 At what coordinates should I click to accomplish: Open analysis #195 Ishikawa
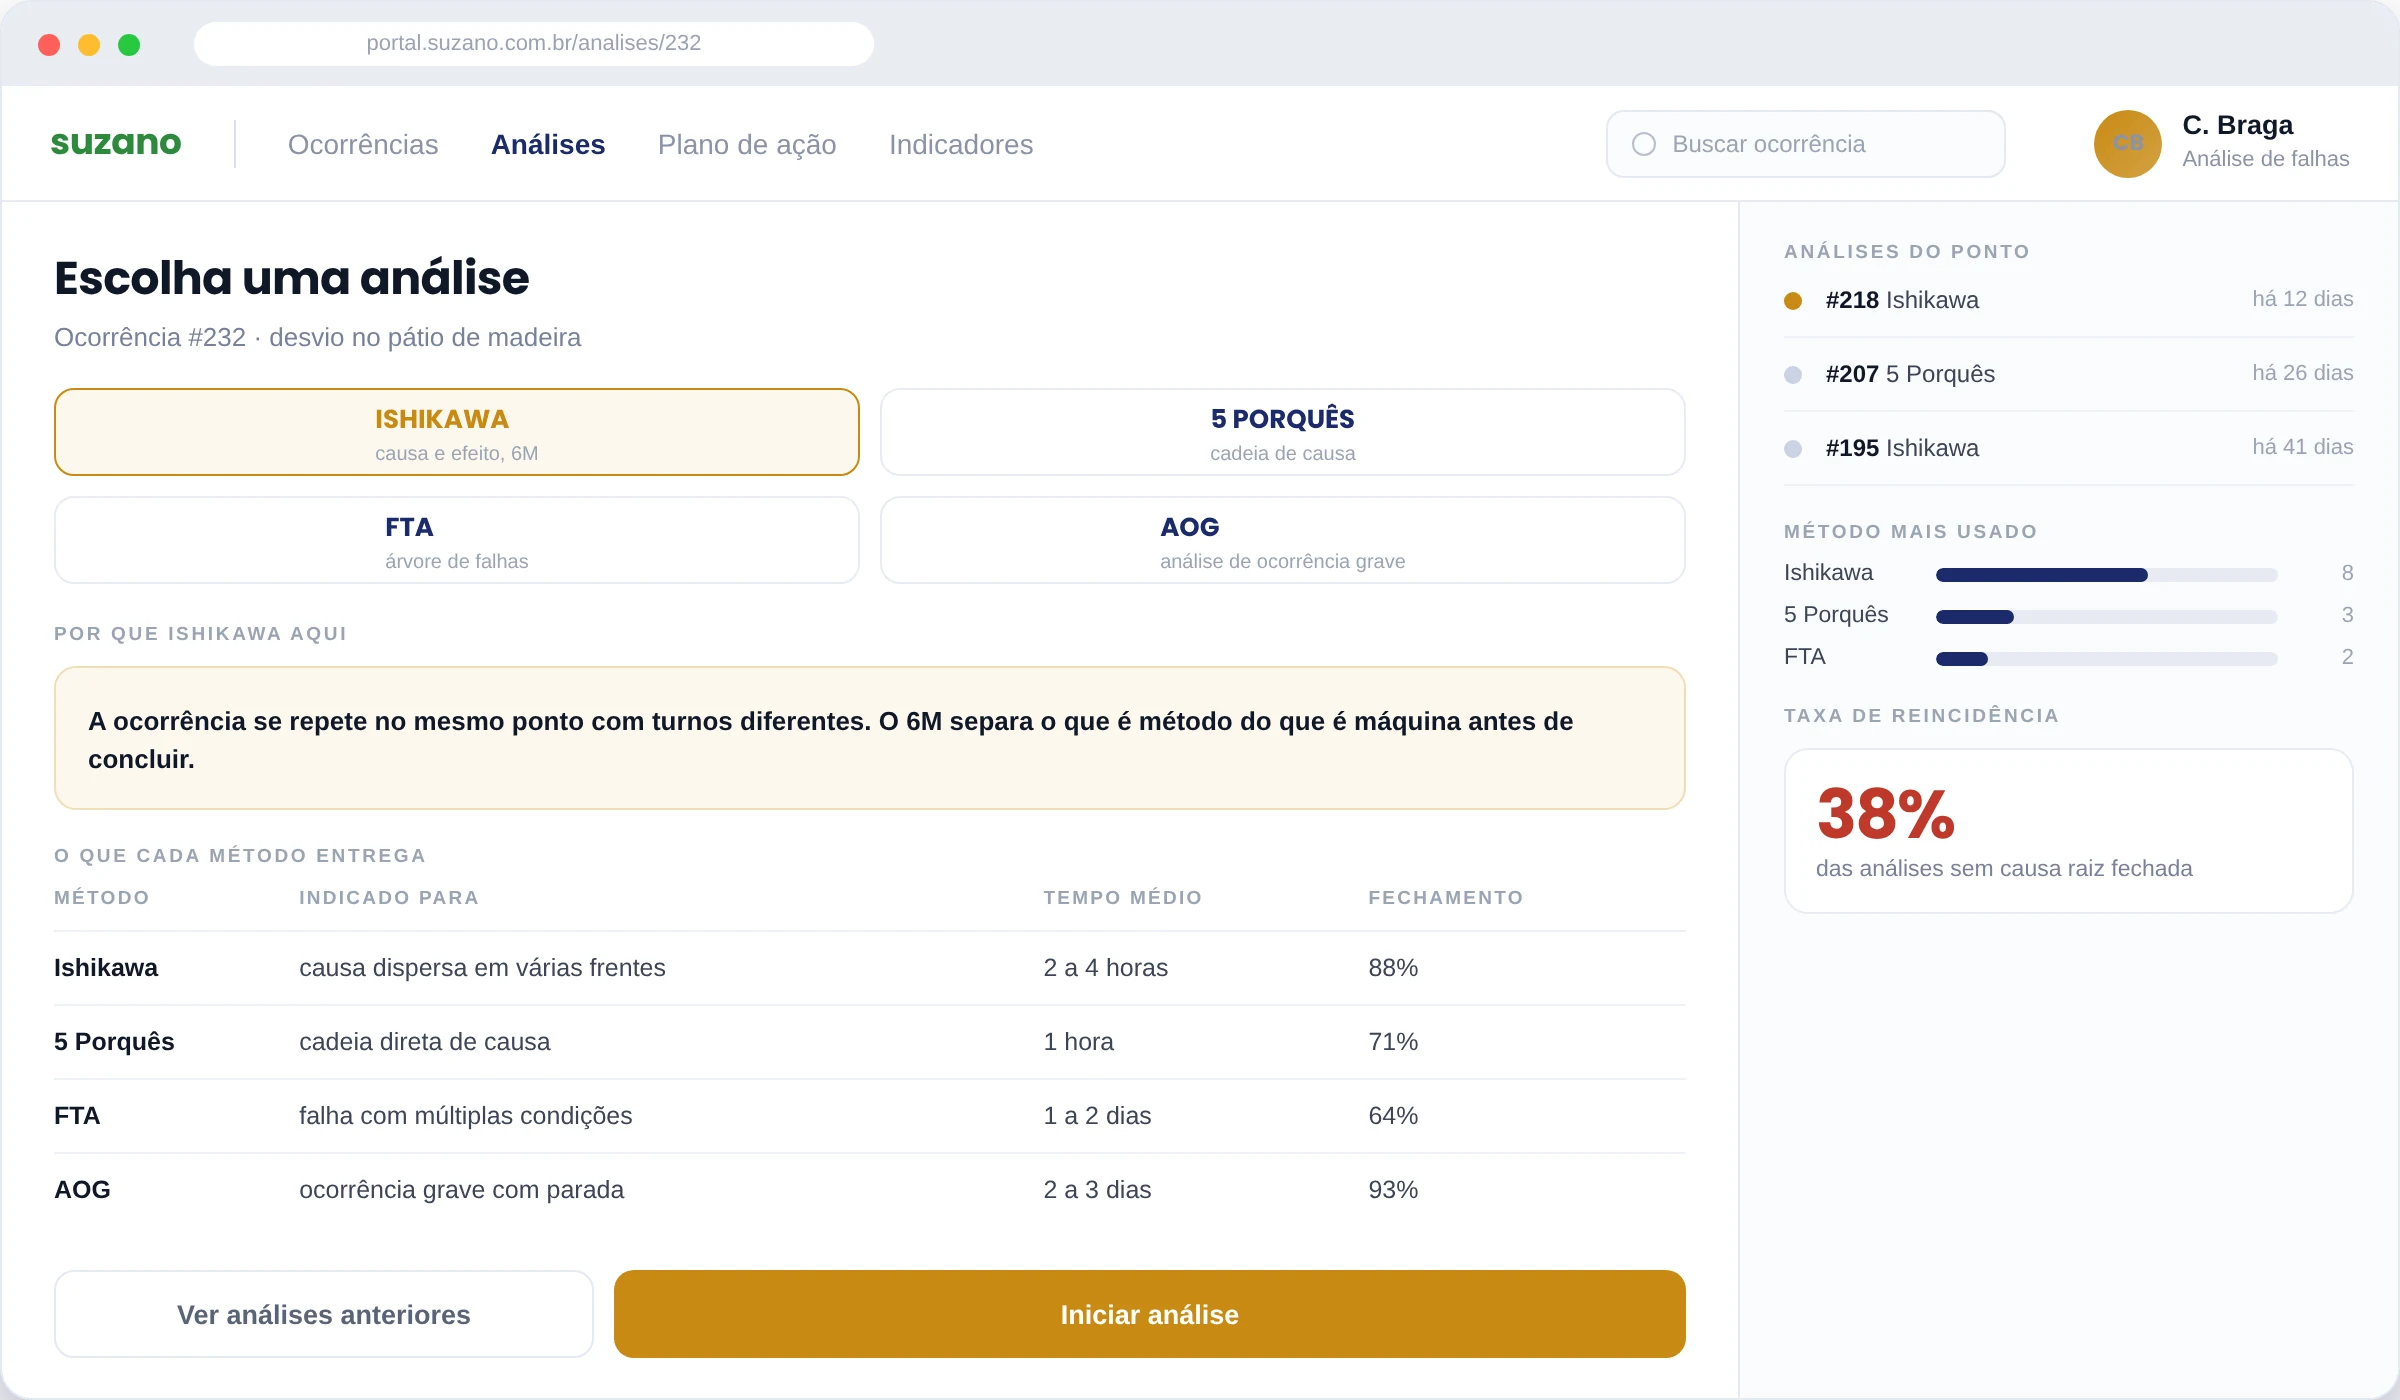click(2068, 448)
